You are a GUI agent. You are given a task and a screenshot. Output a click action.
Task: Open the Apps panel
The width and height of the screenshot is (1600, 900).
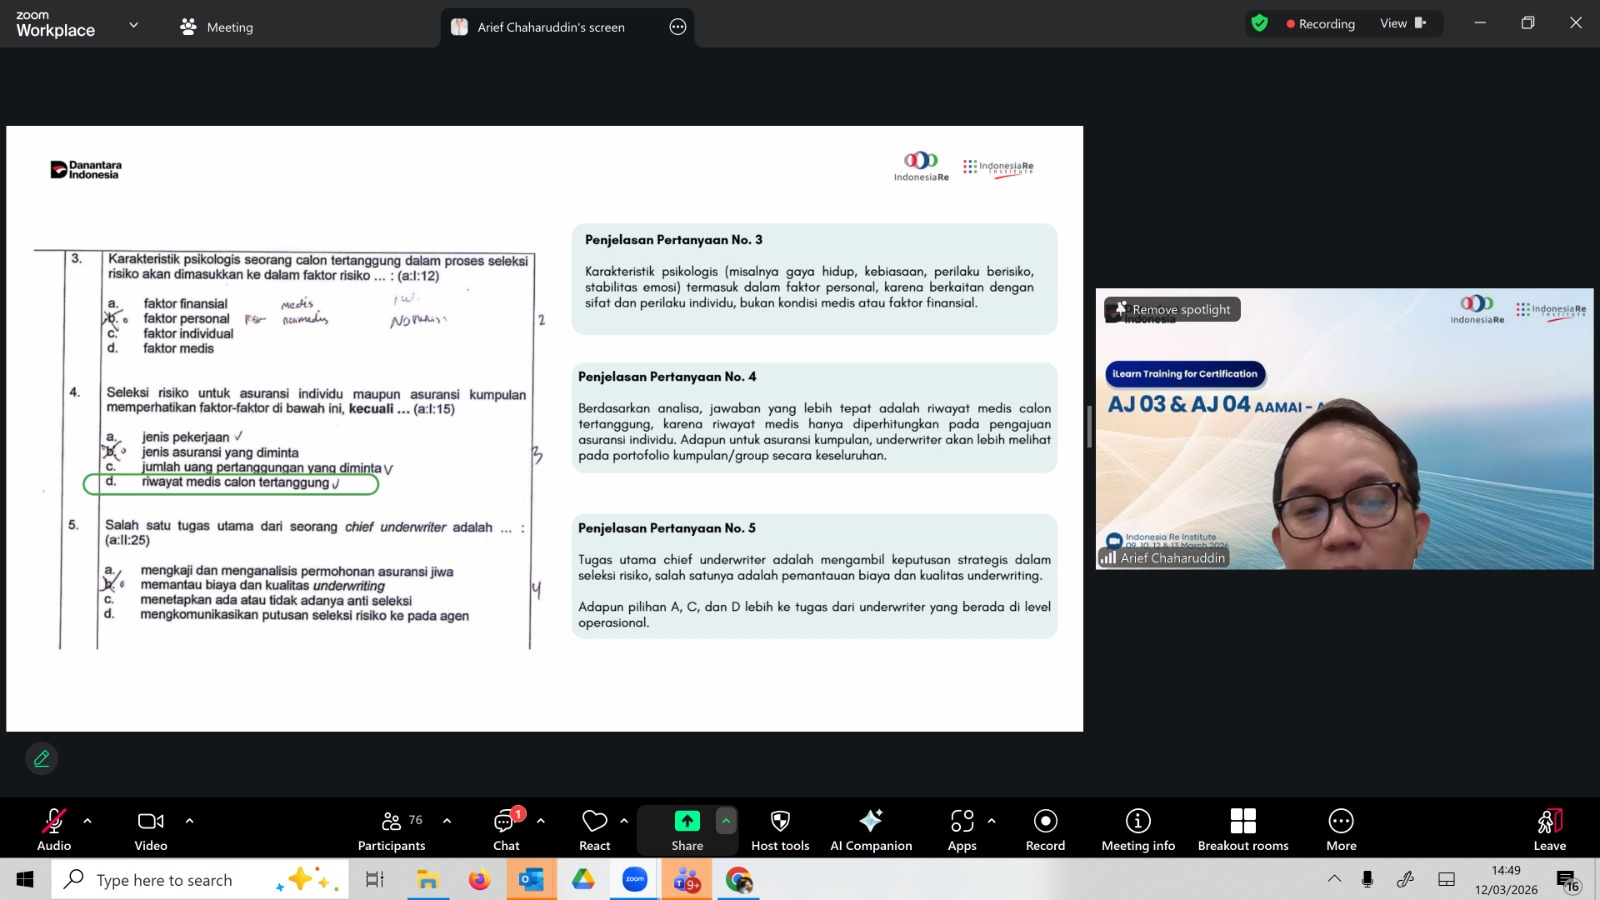click(962, 830)
